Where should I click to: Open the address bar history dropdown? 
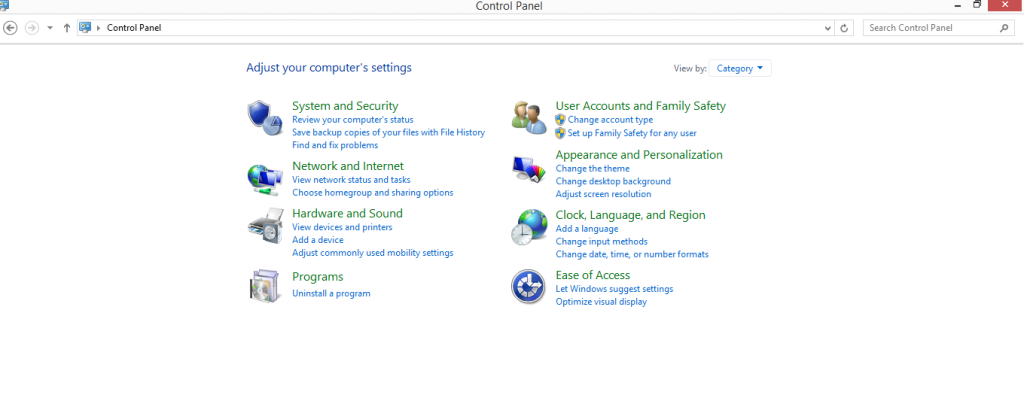(x=828, y=28)
